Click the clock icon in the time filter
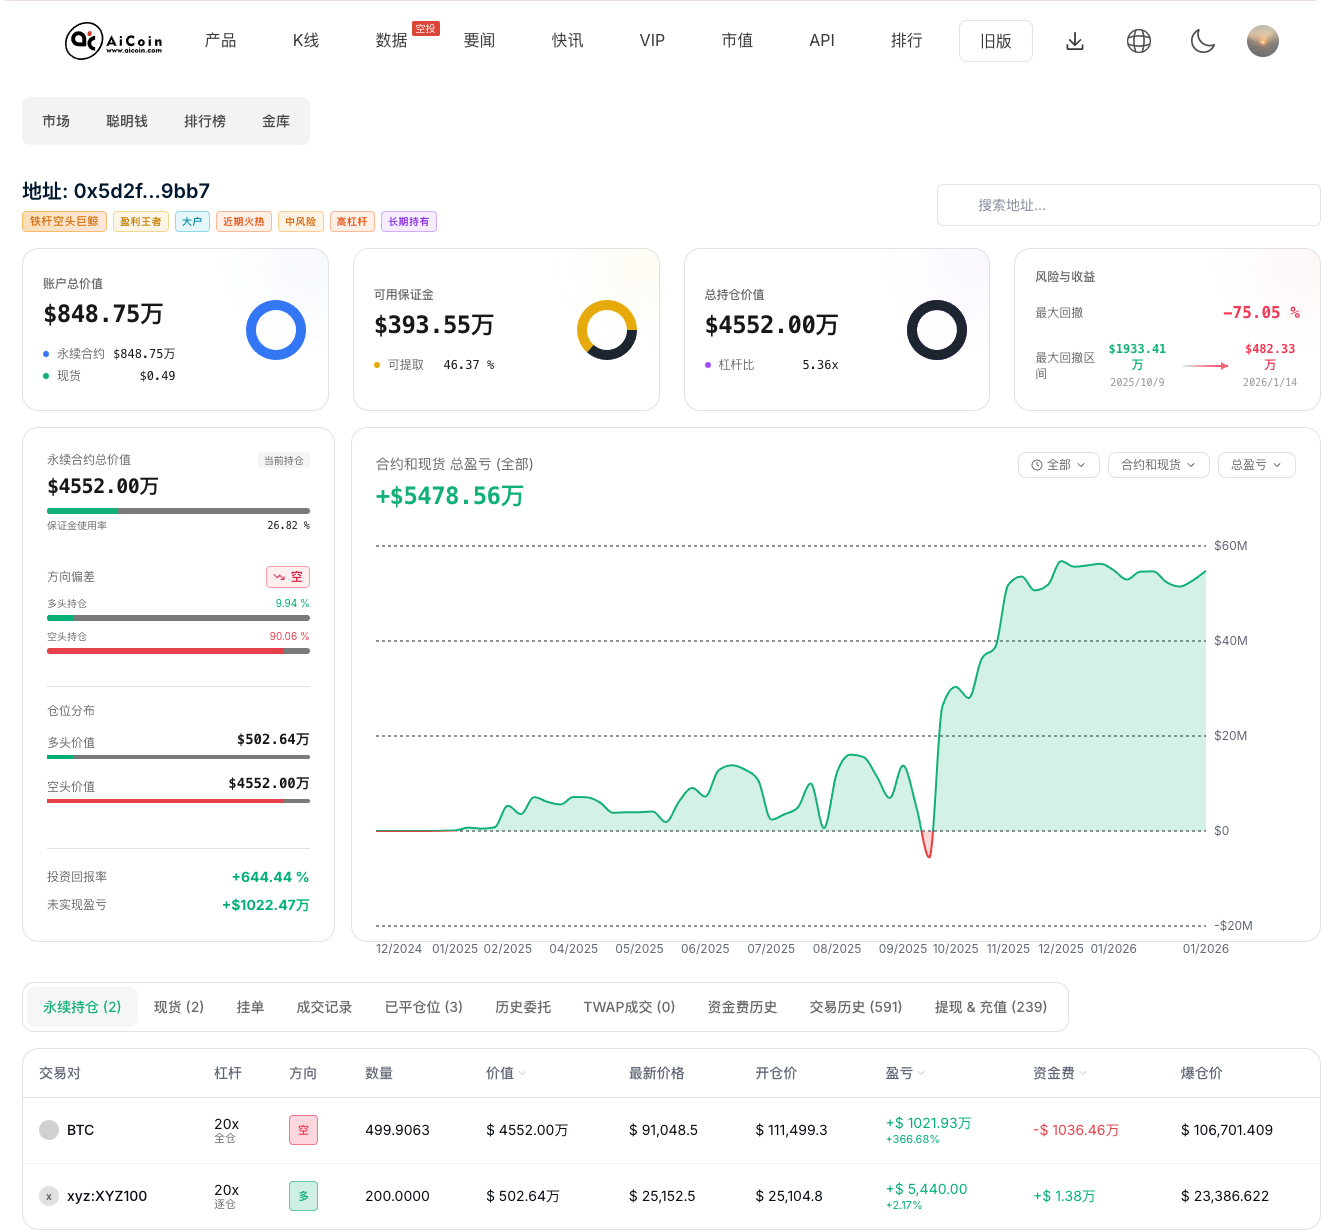This screenshot has width=1321, height=1232. [x=1037, y=465]
